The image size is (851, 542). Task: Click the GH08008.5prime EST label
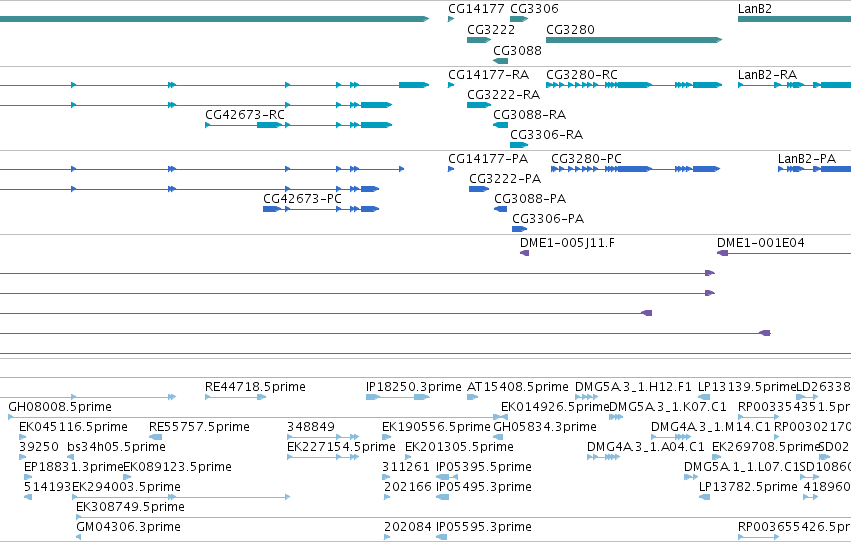60,407
